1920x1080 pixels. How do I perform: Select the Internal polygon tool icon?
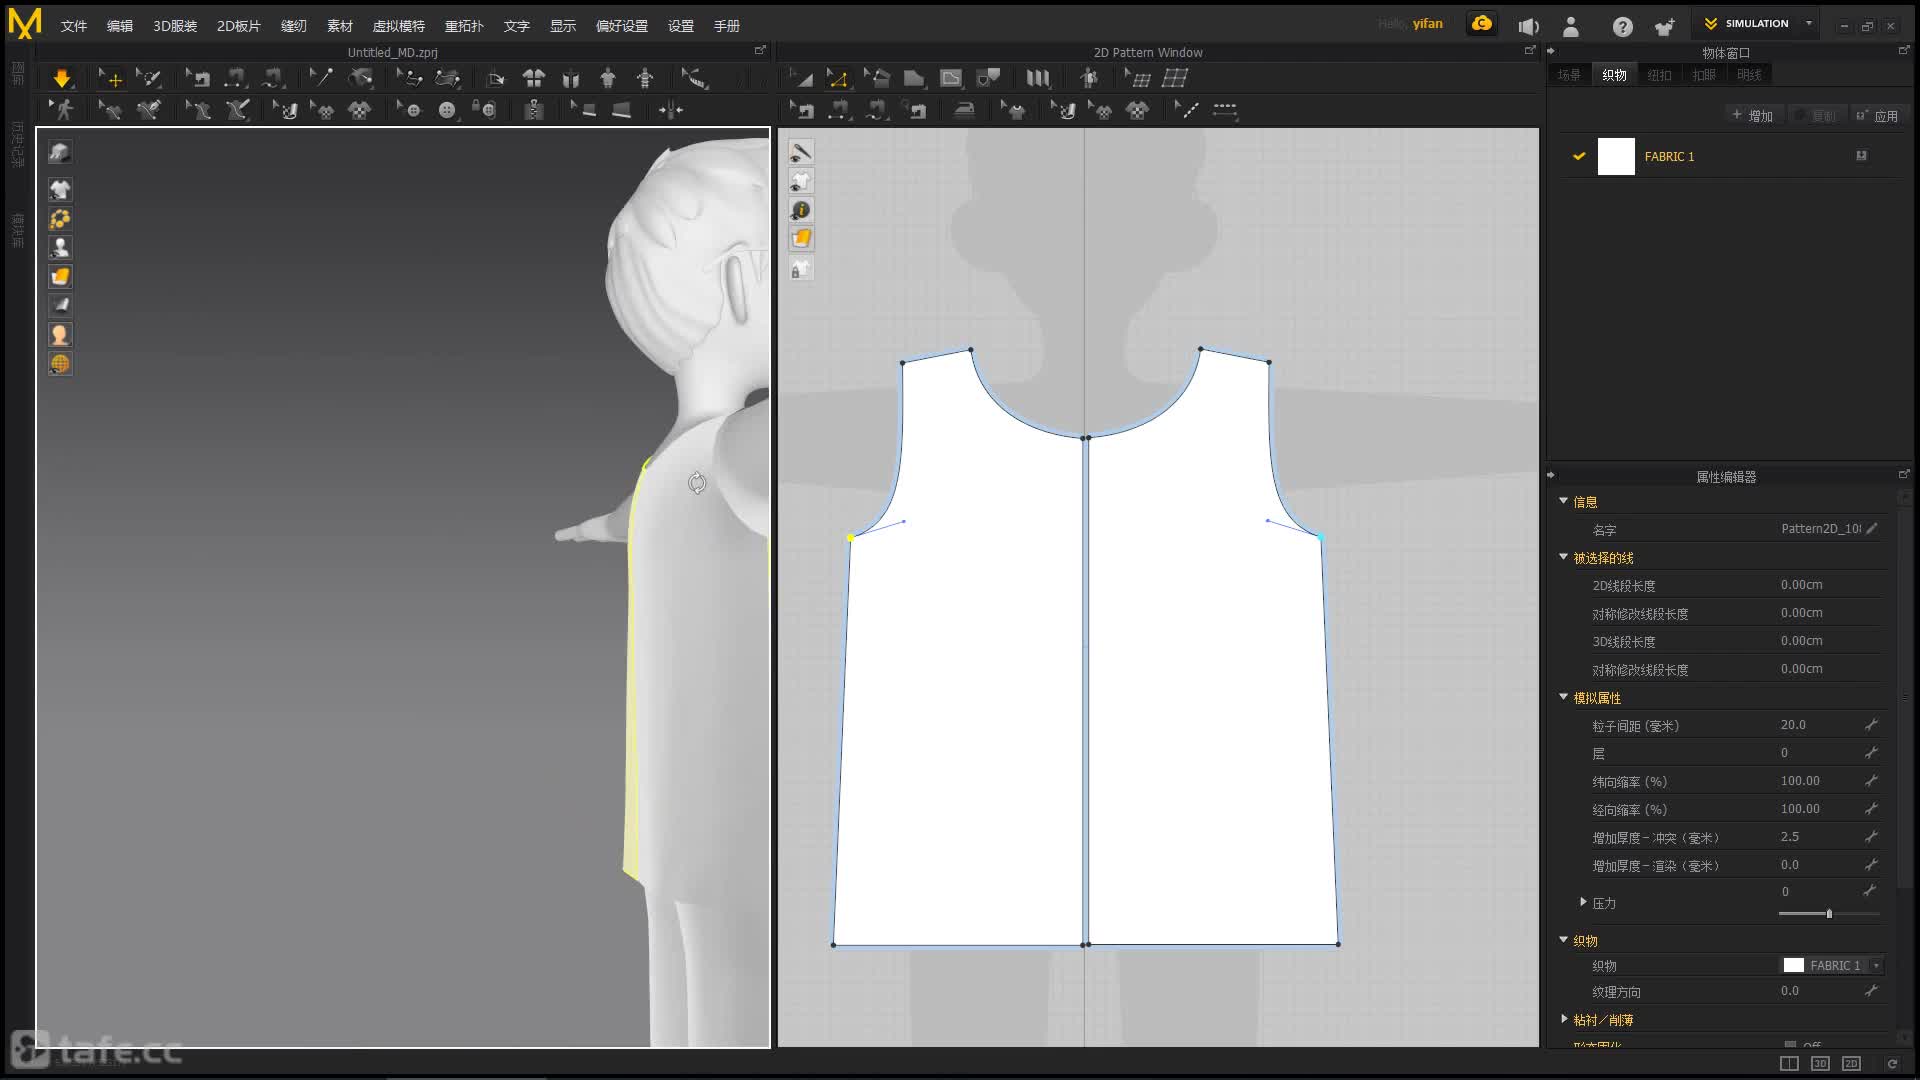tap(951, 78)
